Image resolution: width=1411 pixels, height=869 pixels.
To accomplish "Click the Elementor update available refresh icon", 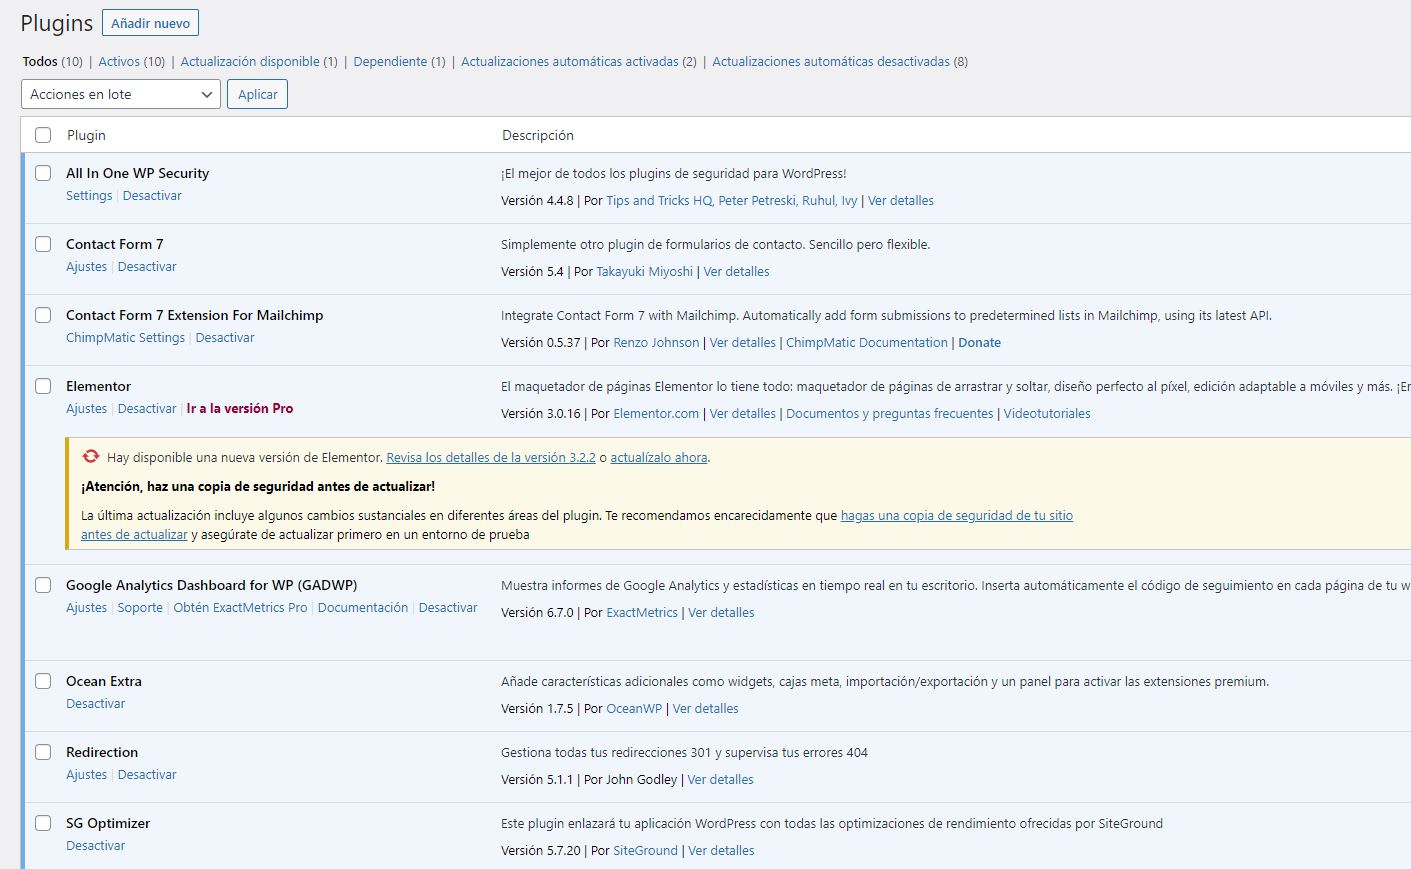I will [90, 456].
